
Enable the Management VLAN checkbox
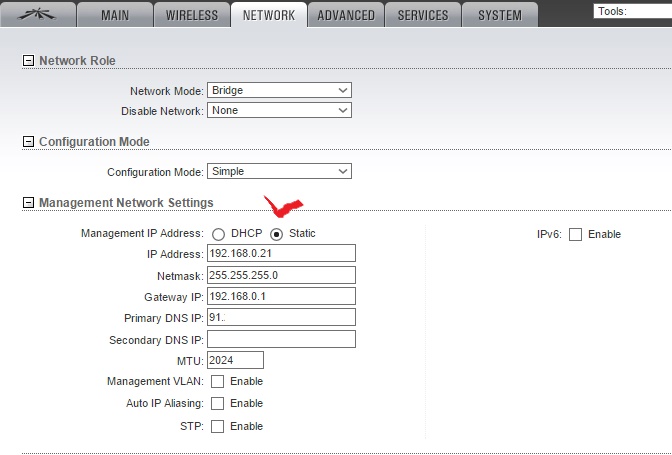[x=217, y=381]
